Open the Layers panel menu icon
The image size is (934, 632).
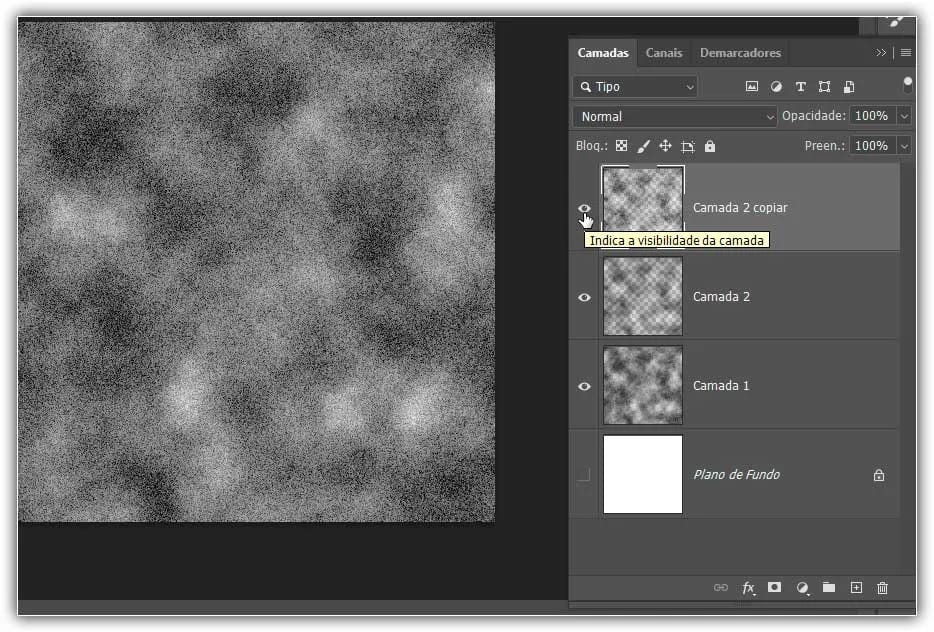pyautogui.click(x=905, y=52)
